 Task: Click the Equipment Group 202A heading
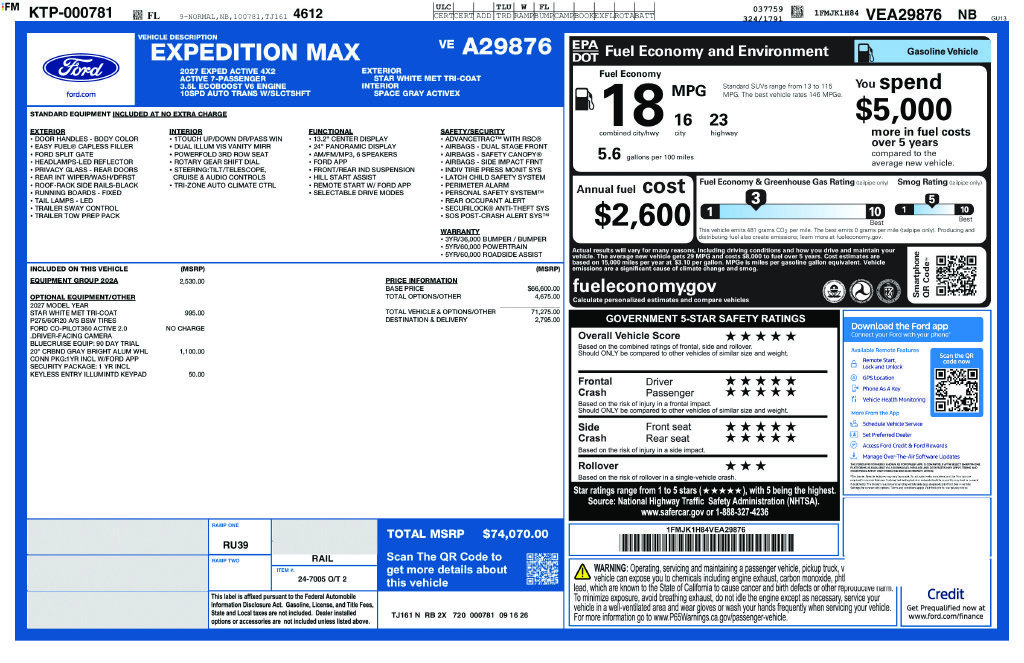coord(74,281)
